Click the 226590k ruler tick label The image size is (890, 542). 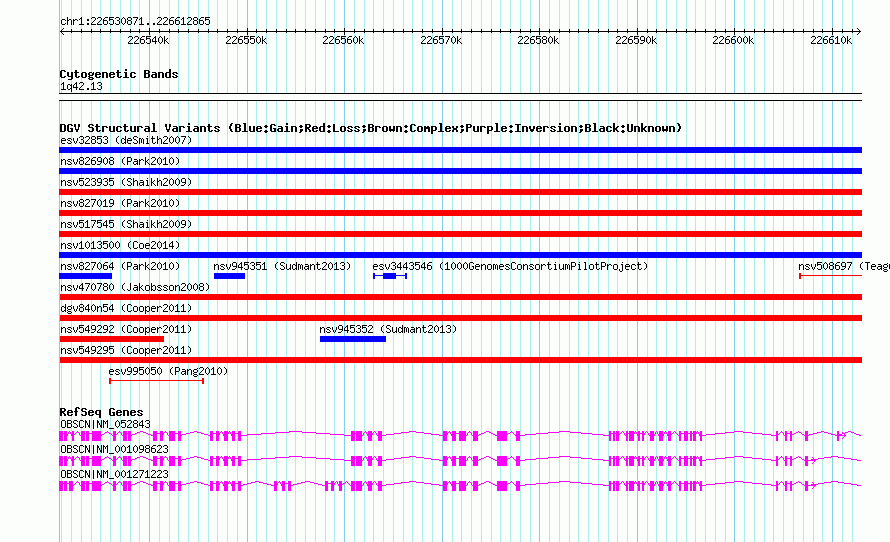pyautogui.click(x=636, y=40)
